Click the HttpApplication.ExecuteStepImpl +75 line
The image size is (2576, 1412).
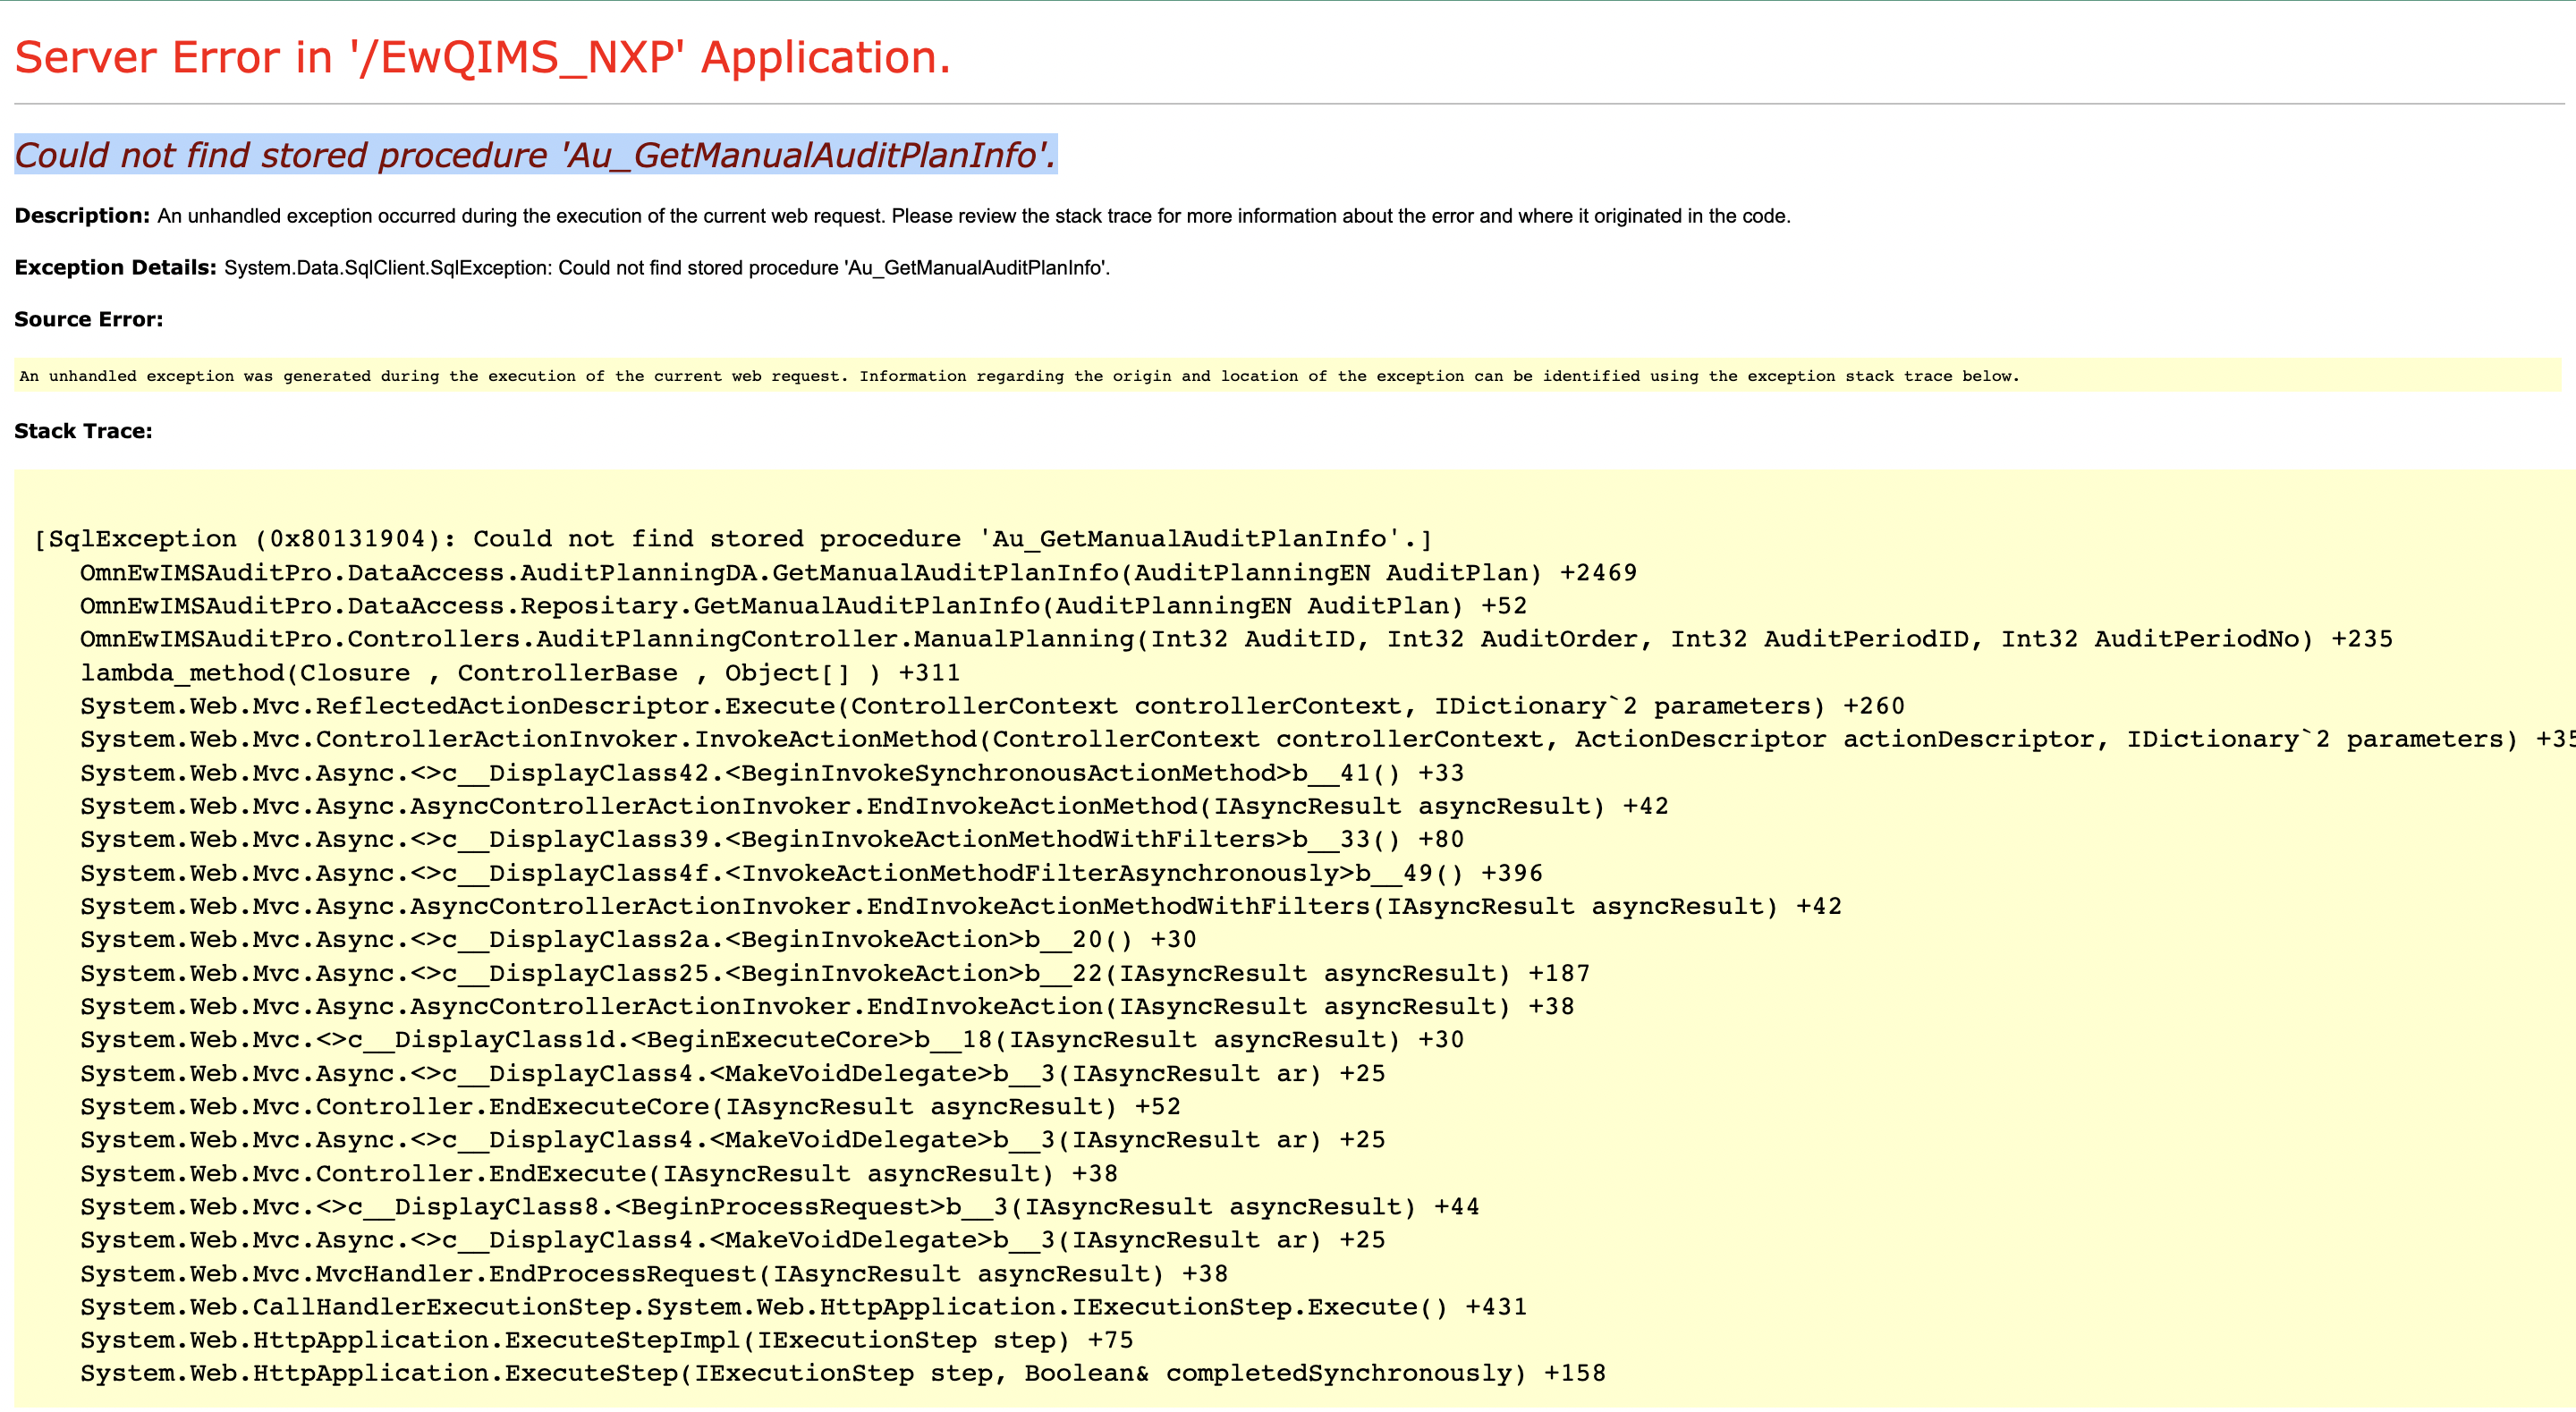[x=607, y=1340]
